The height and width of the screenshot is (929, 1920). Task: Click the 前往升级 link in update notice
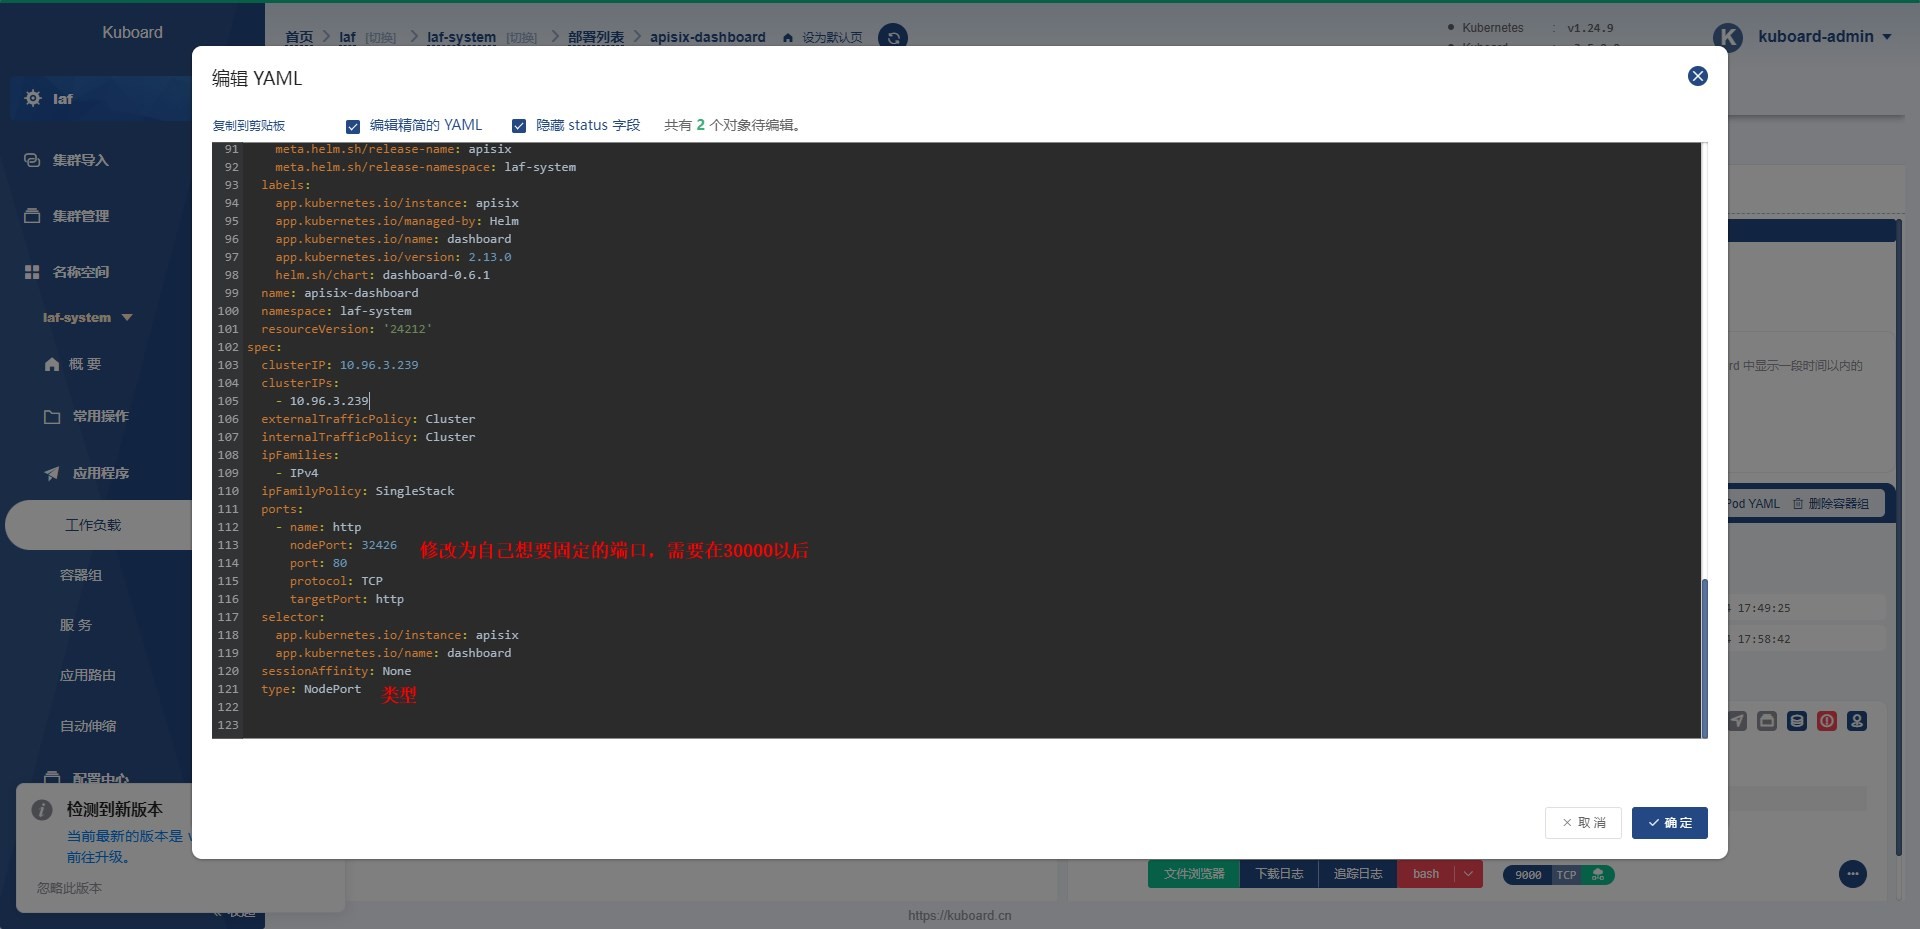pos(97,857)
